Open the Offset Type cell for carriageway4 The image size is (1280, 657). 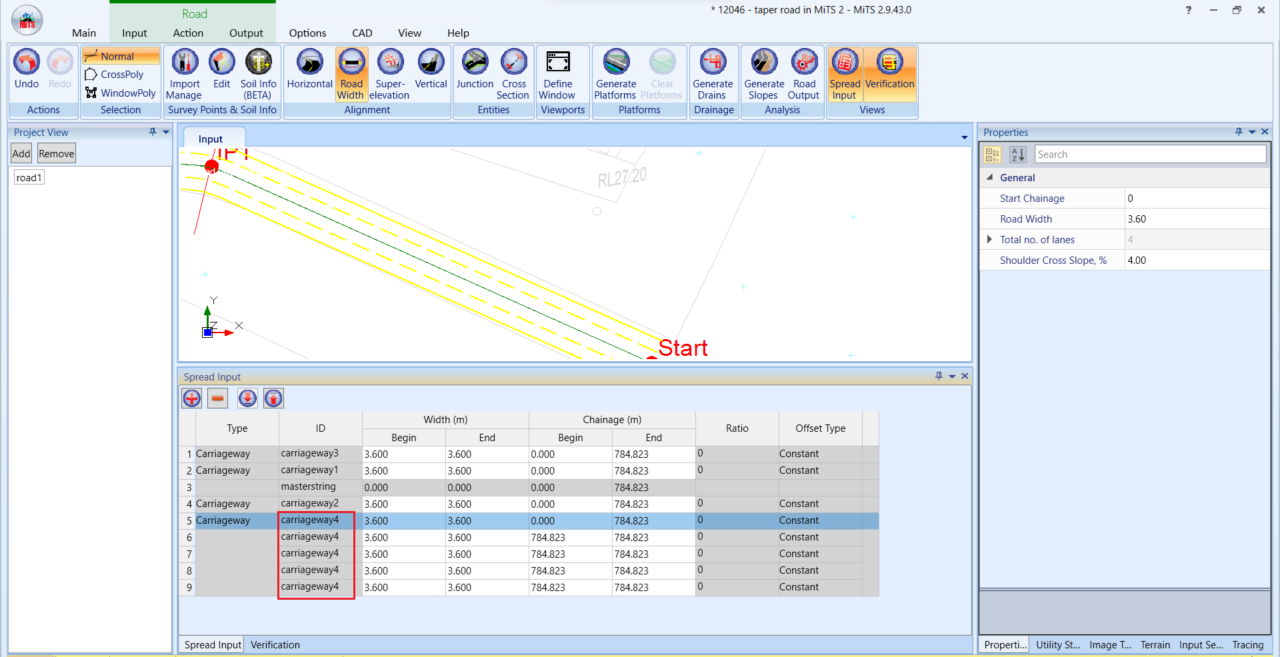pyautogui.click(x=820, y=520)
